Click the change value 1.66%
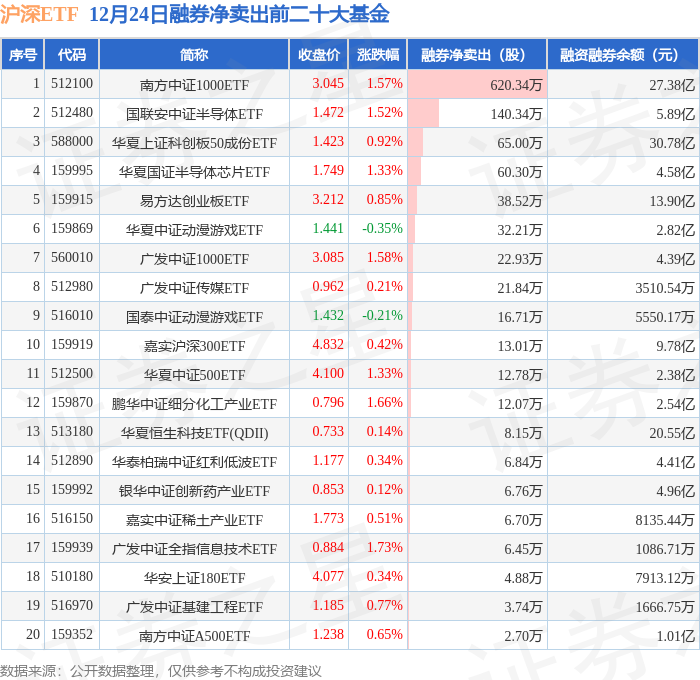This screenshot has height=680, width=700. pyautogui.click(x=384, y=403)
